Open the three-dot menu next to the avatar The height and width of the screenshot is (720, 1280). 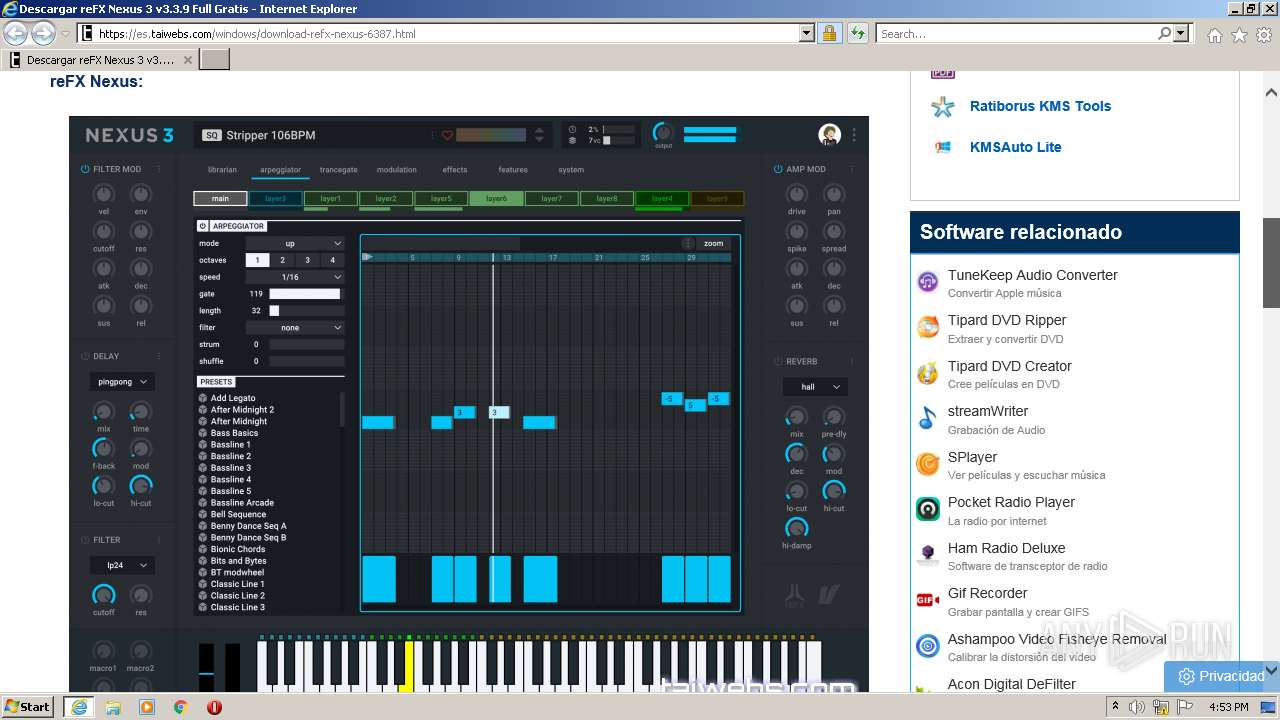point(854,135)
